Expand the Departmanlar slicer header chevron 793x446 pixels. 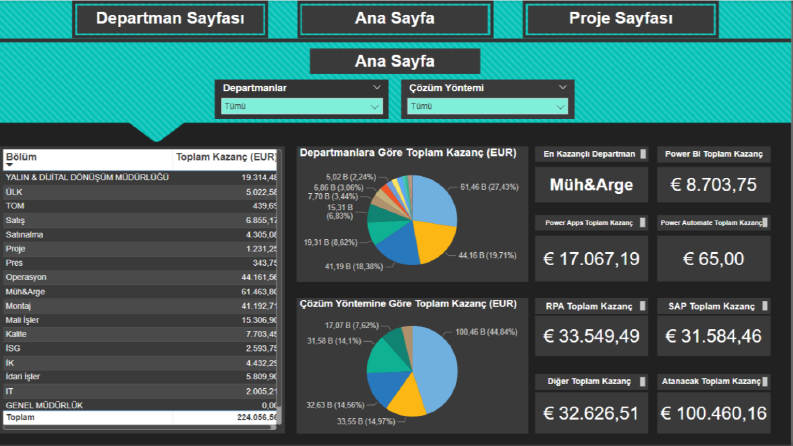click(x=377, y=87)
